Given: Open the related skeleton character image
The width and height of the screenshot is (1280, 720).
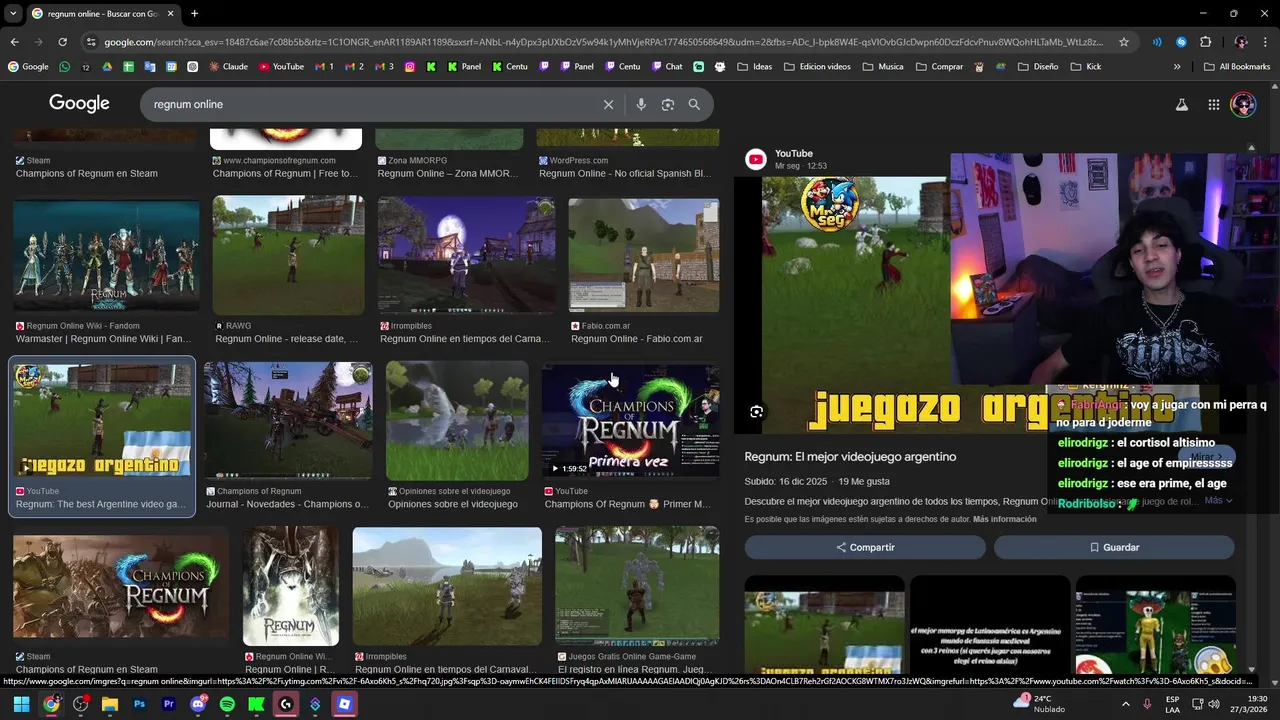Looking at the screenshot, I should pos(1155,625).
